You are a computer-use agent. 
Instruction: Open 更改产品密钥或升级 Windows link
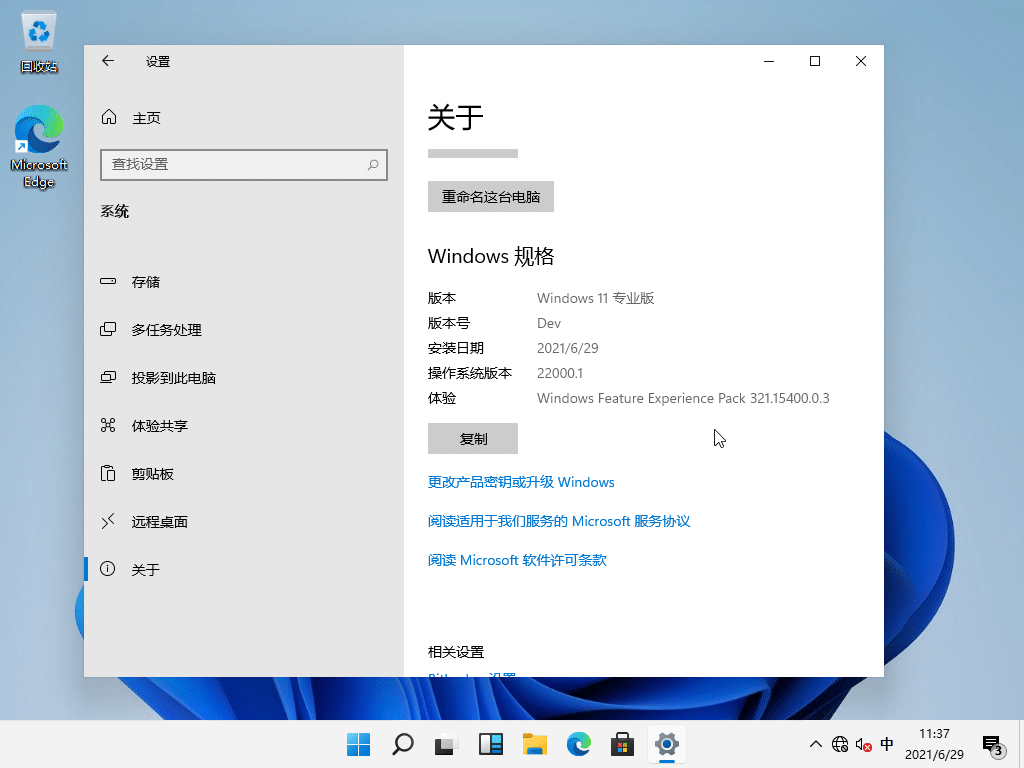tap(521, 482)
